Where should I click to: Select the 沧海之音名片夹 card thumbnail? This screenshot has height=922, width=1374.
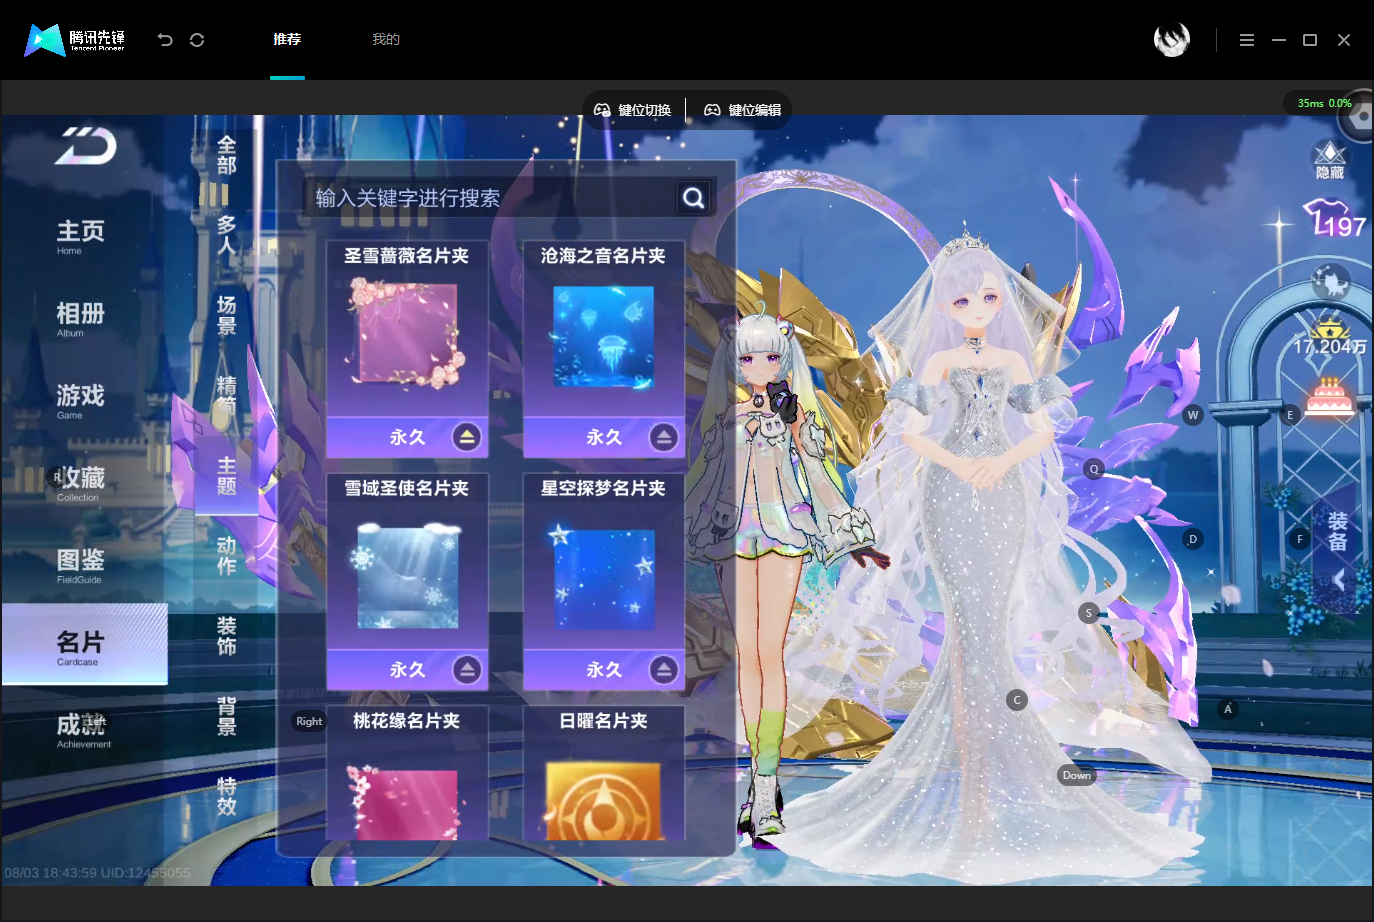pyautogui.click(x=604, y=336)
